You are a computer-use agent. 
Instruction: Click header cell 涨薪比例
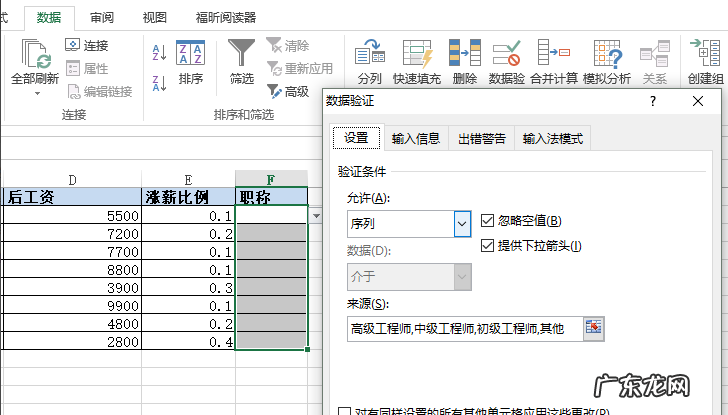point(188,197)
